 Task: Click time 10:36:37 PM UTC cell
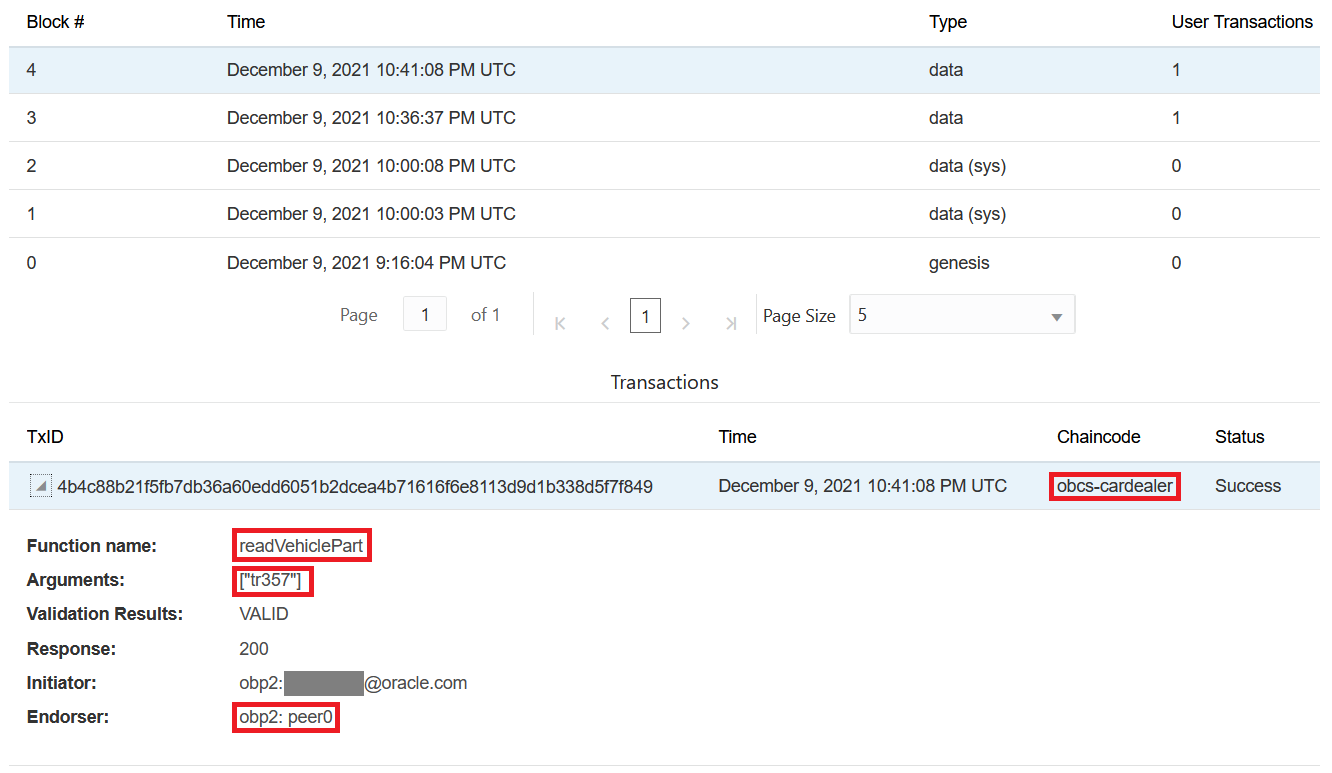371,118
